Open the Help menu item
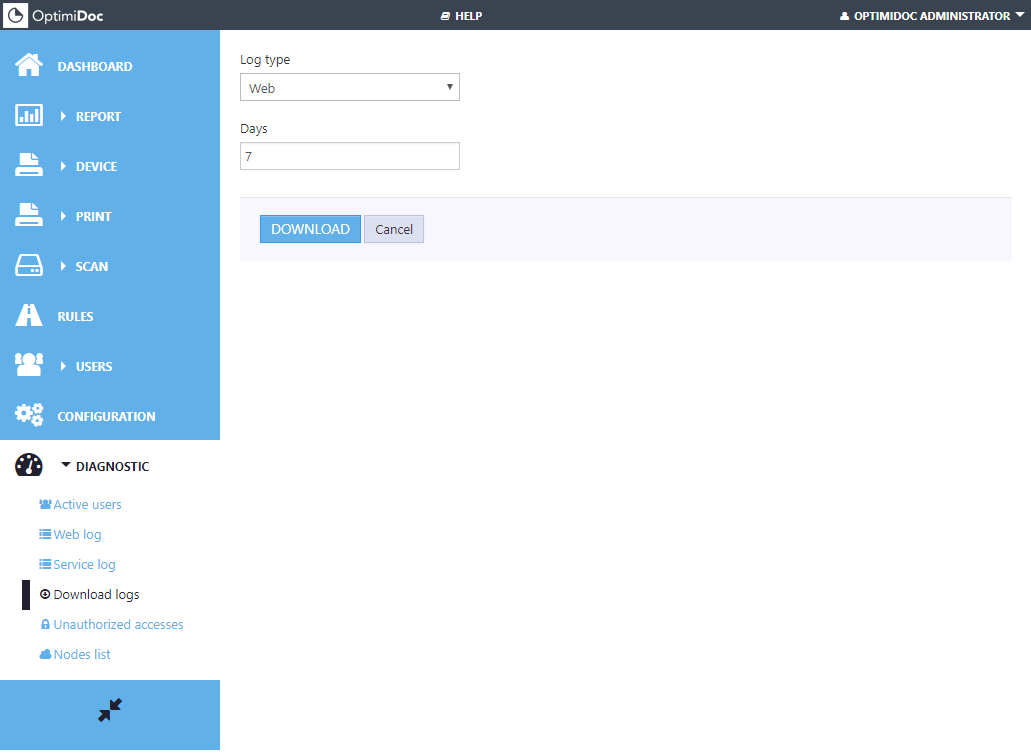This screenshot has width=1031, height=753. click(x=462, y=16)
